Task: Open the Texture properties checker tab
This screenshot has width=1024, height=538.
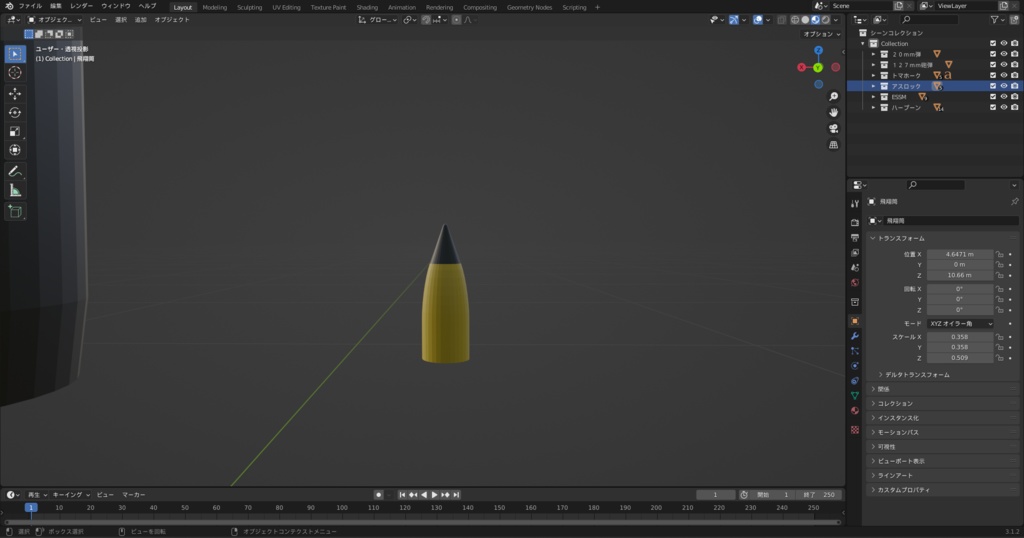Action: pos(855,430)
